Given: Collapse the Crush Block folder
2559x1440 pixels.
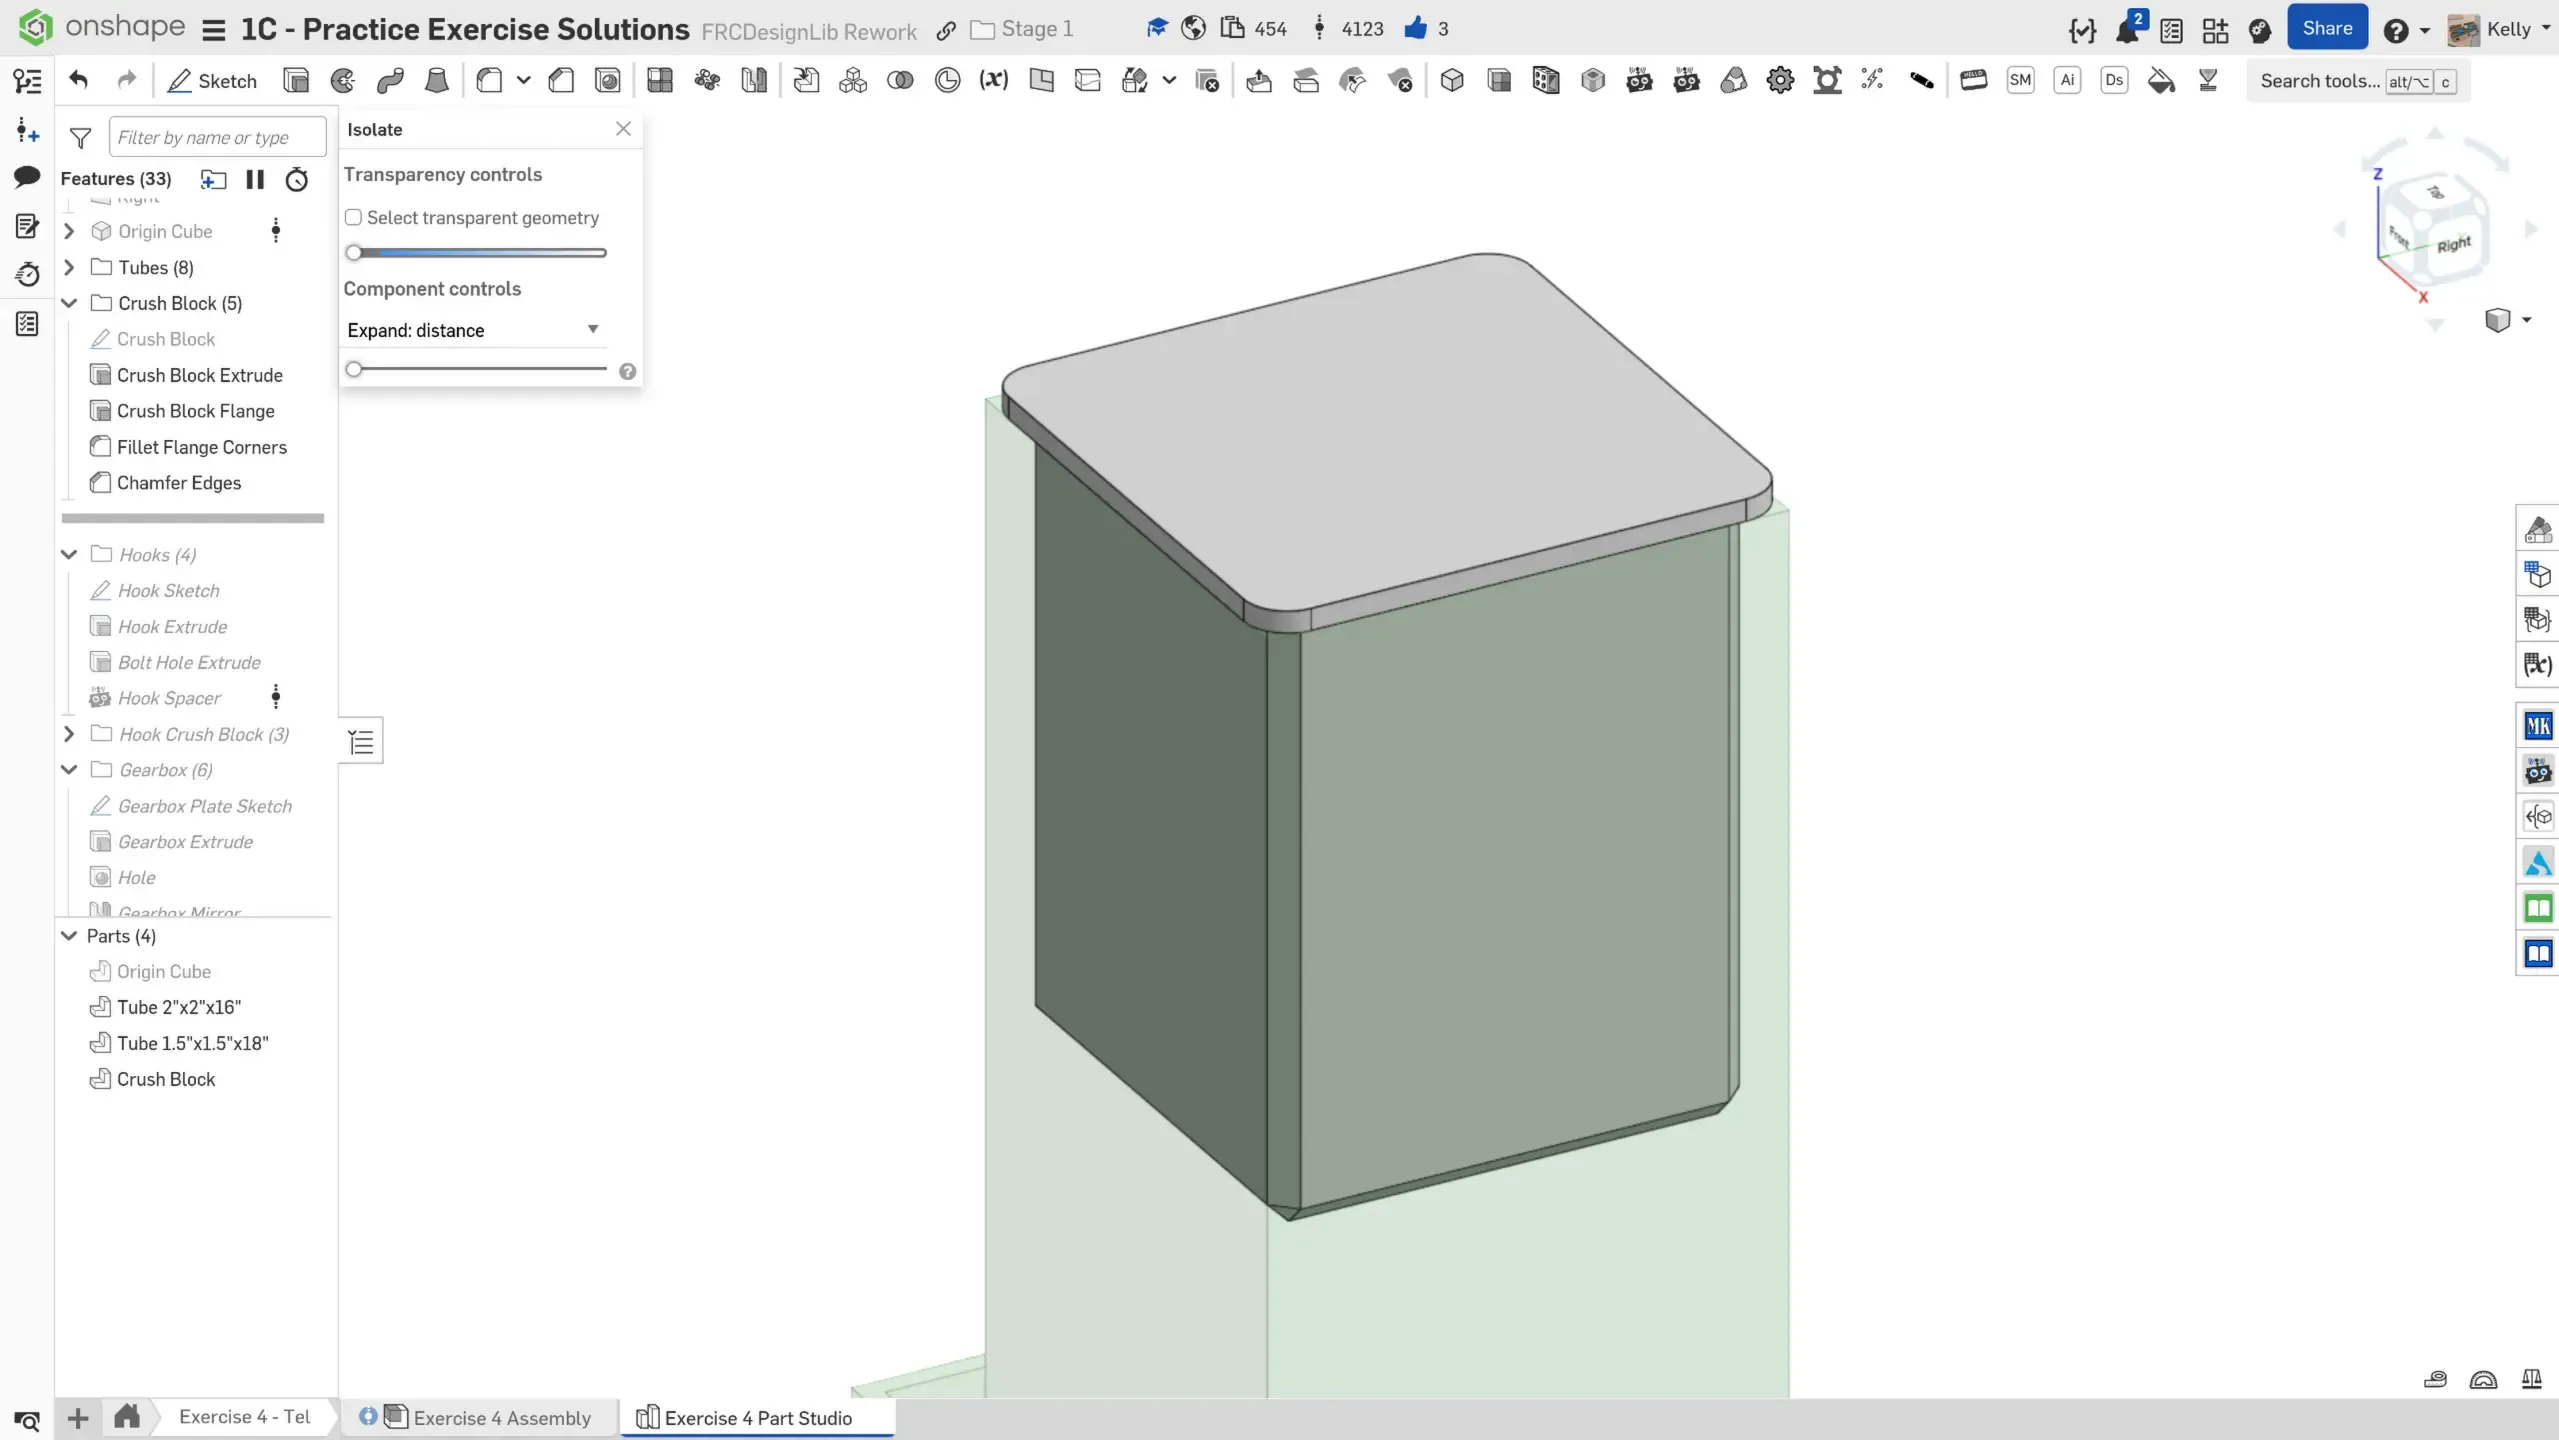Looking at the screenshot, I should pos(69,303).
